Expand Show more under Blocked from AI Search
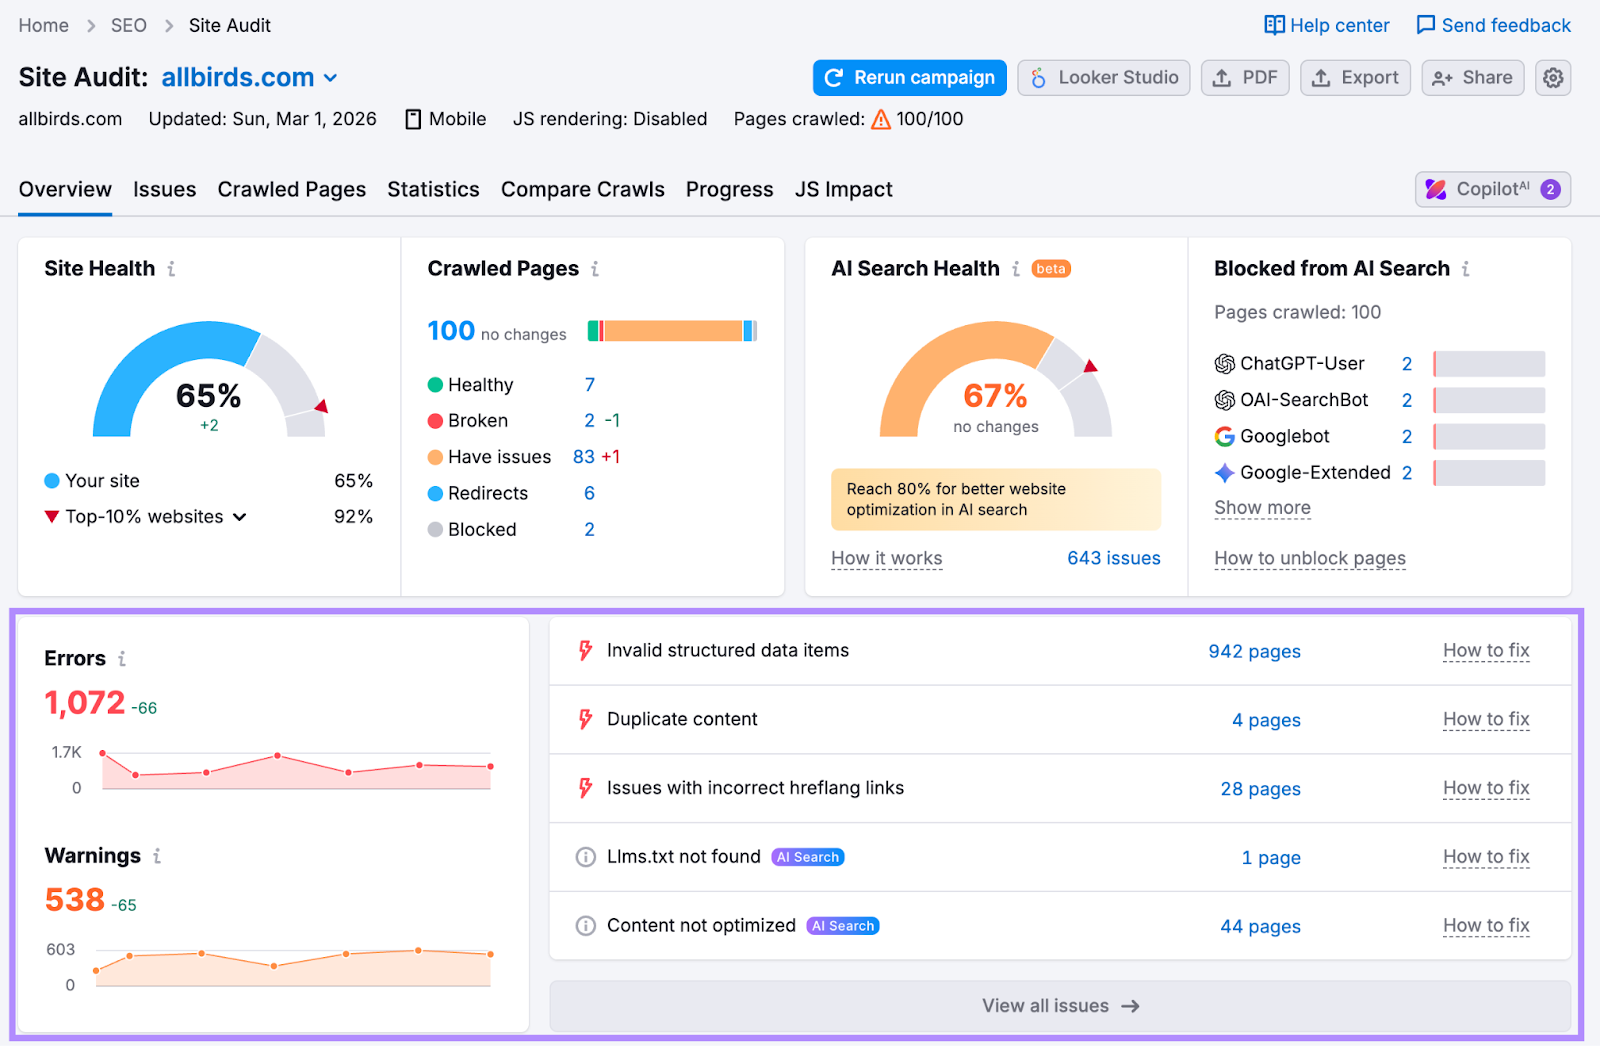 (1262, 508)
